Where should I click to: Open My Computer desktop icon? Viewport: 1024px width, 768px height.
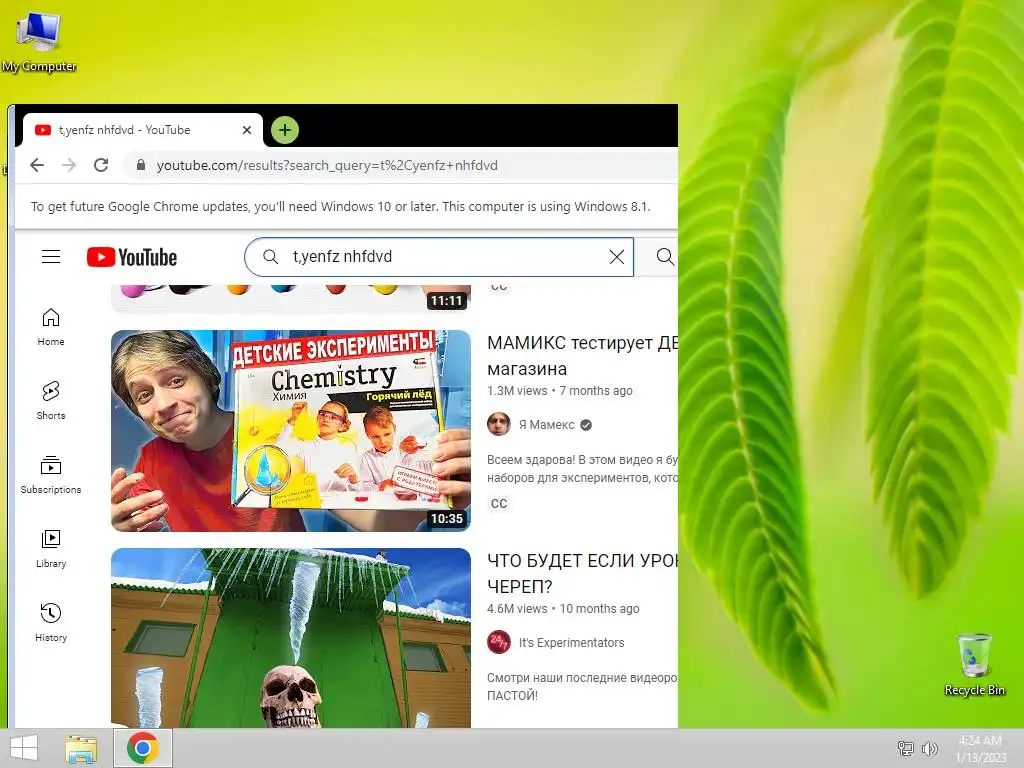(x=39, y=42)
